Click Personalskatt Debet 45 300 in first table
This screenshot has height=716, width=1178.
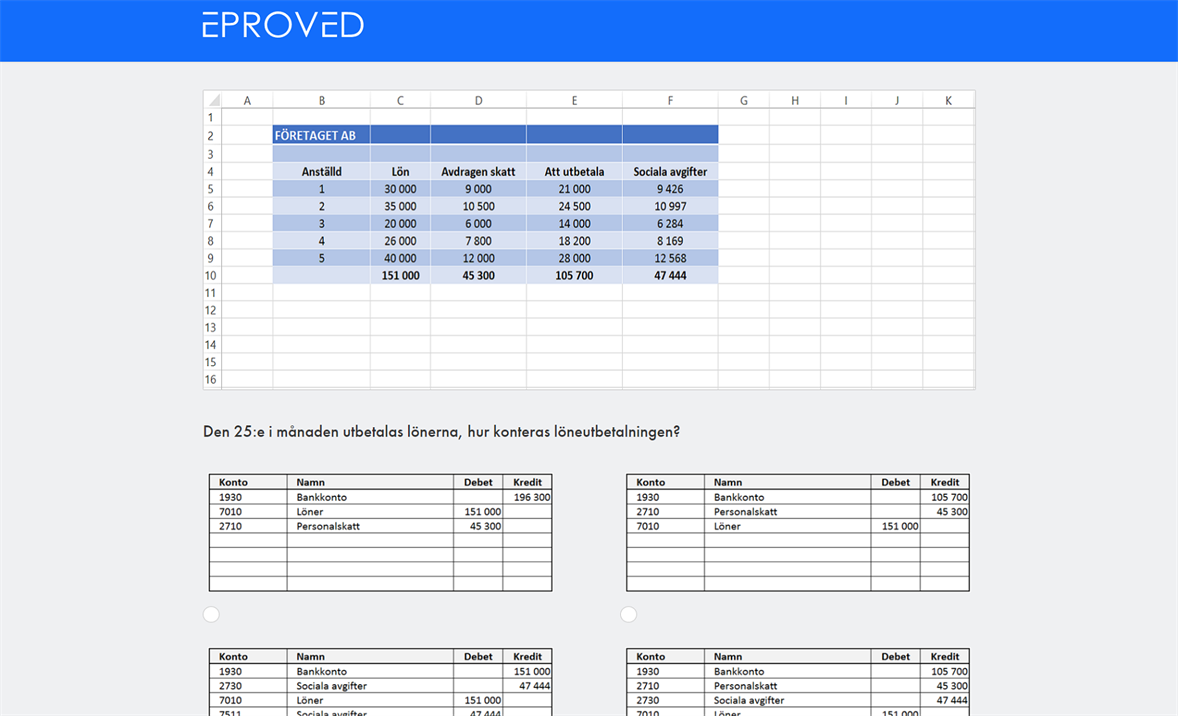(478, 526)
